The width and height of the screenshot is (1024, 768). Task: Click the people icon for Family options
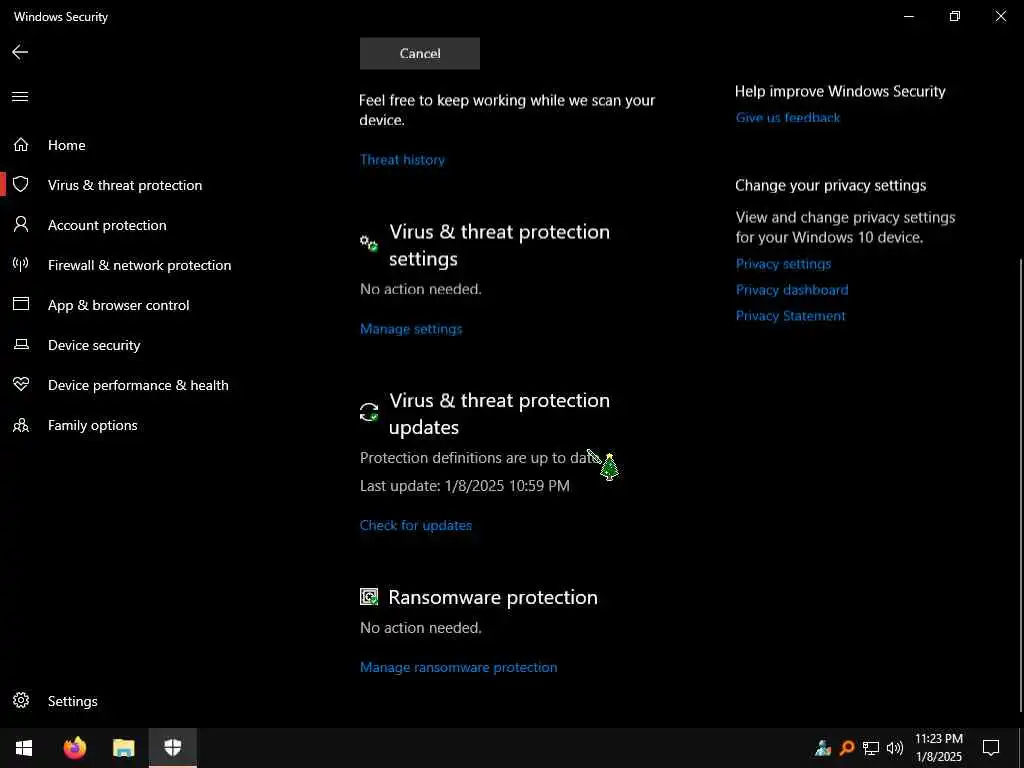pos(21,425)
